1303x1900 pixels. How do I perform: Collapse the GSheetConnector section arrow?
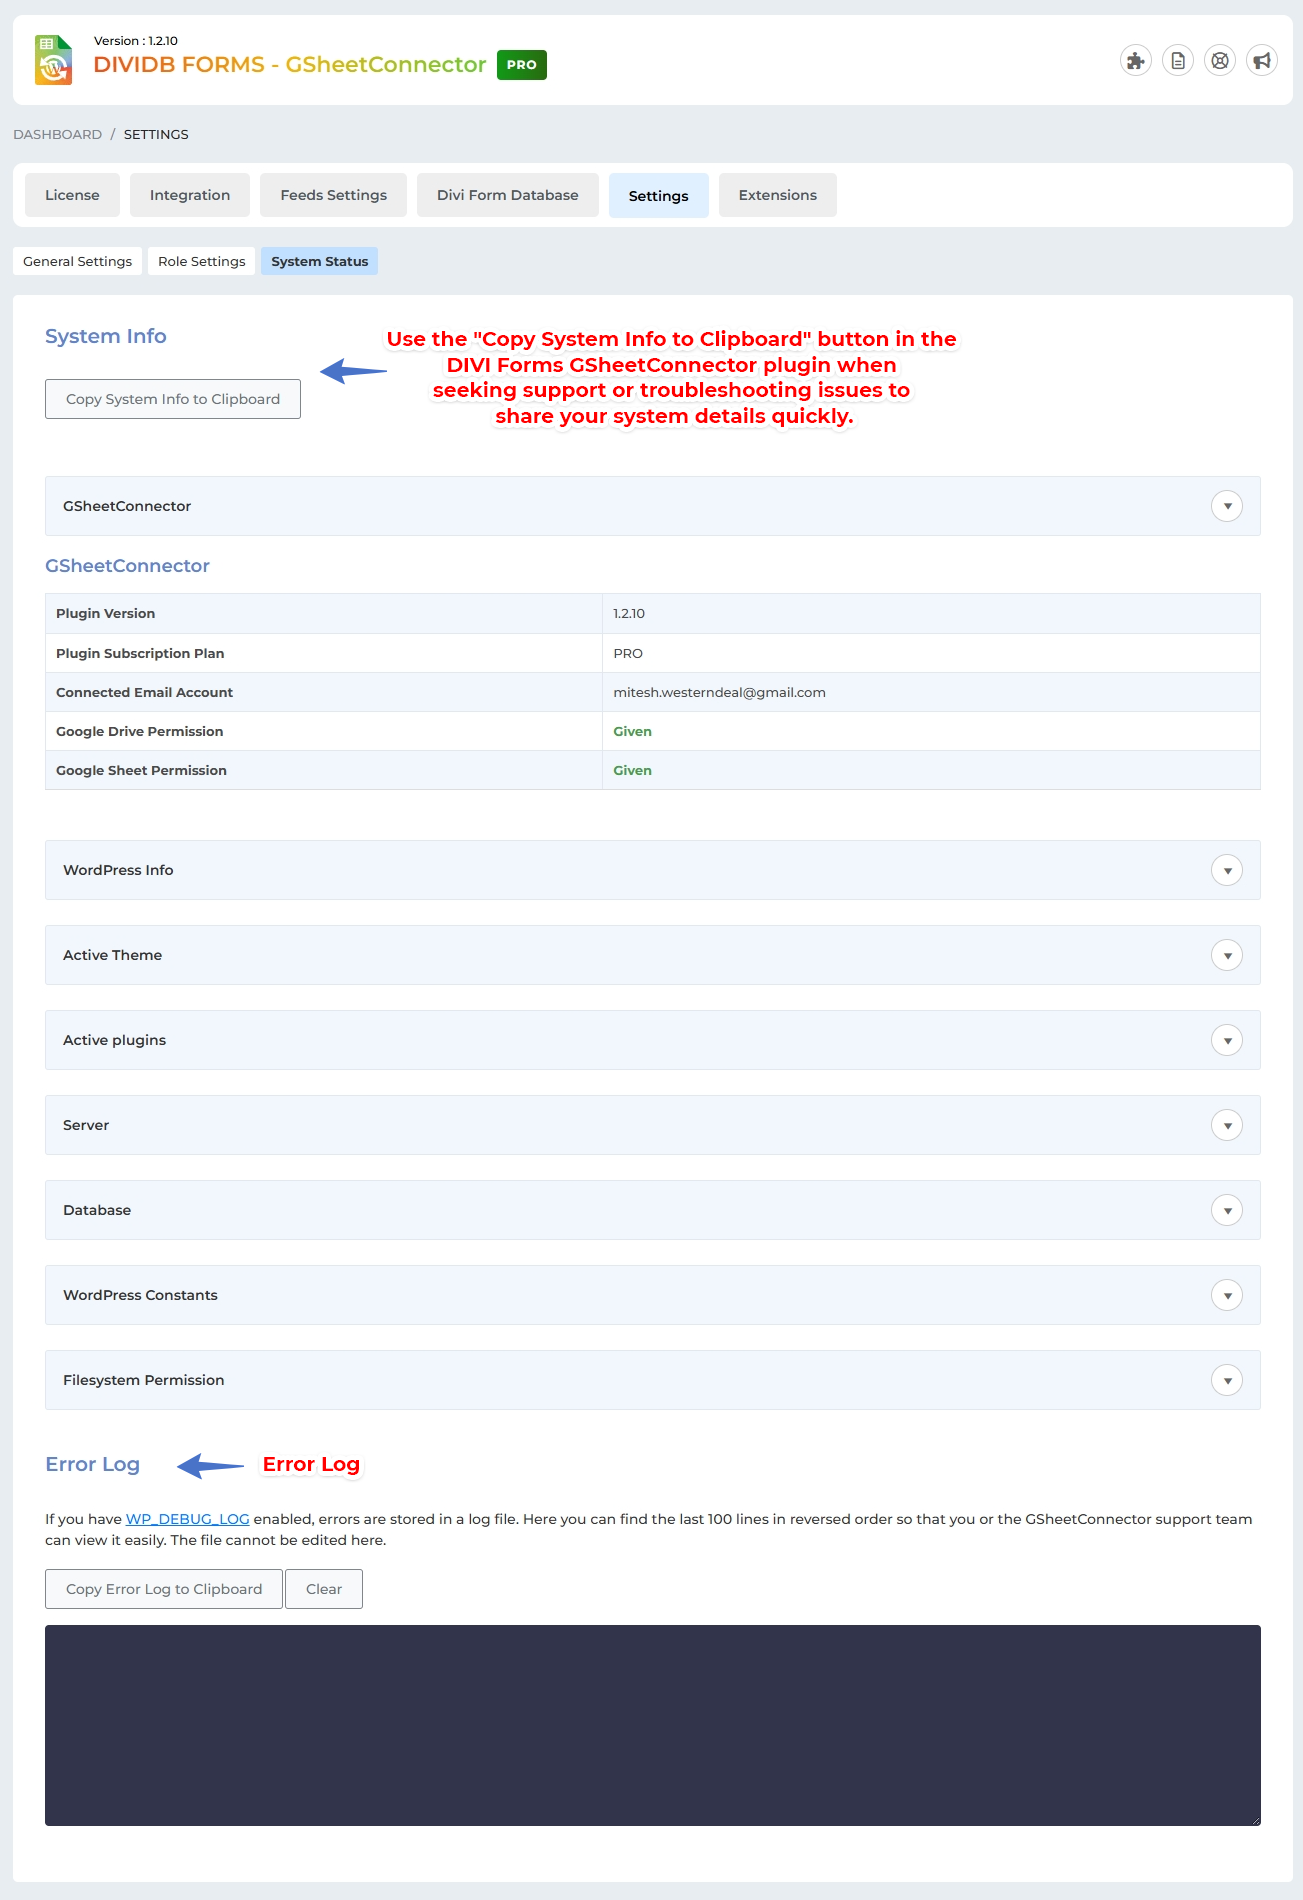point(1227,506)
